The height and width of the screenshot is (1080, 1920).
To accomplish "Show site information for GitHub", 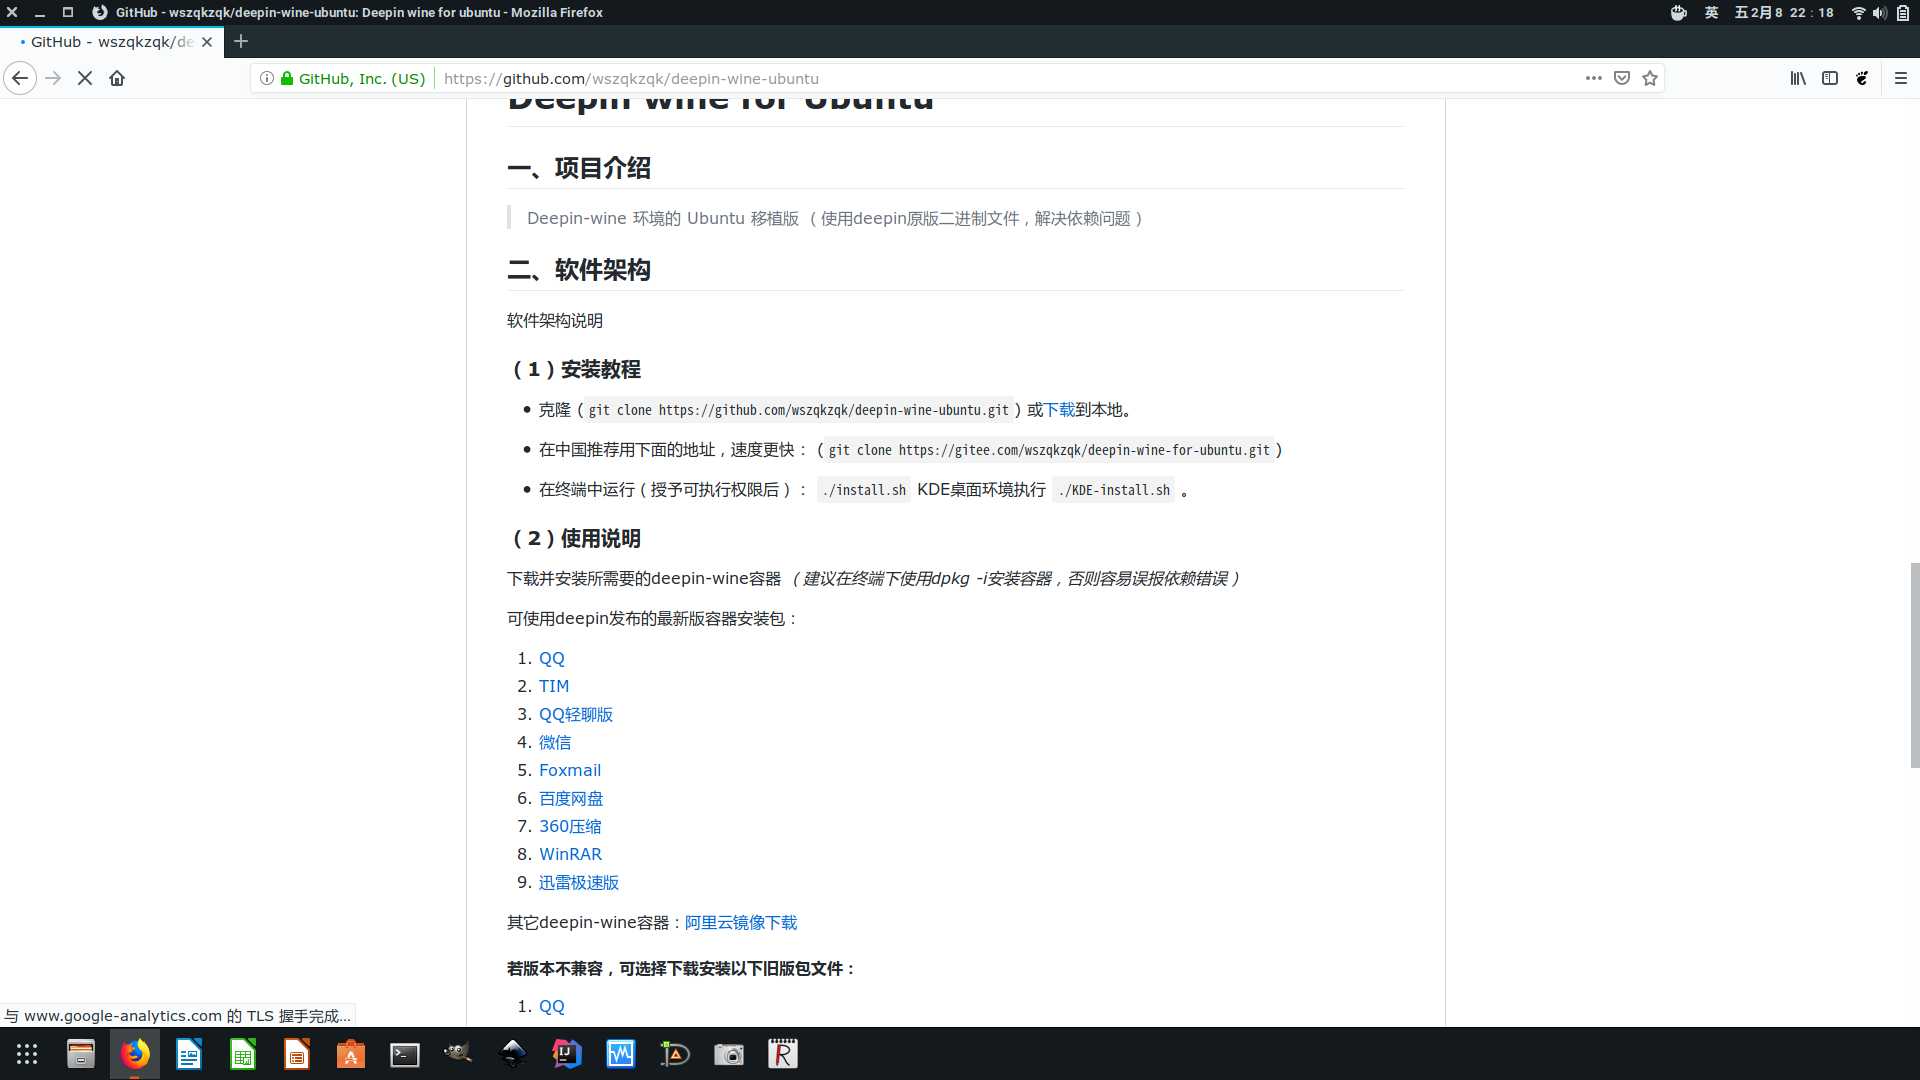I will [x=267, y=78].
